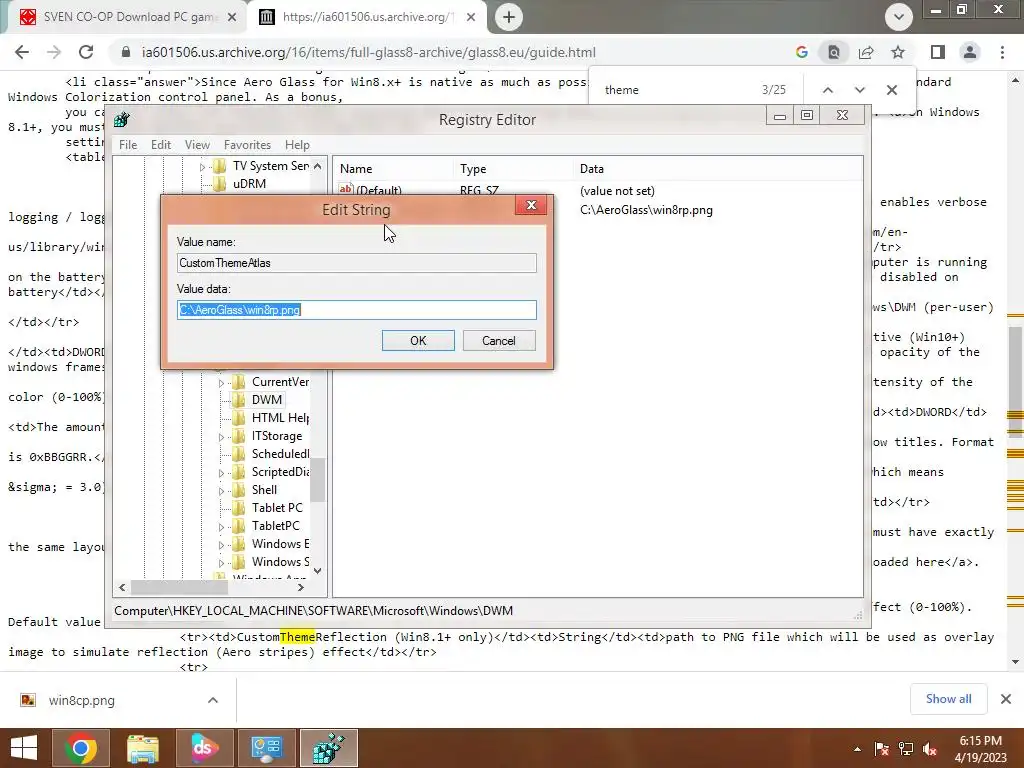The height and width of the screenshot is (768, 1024).
Task: Open Registry Editor View menu
Action: click(197, 145)
